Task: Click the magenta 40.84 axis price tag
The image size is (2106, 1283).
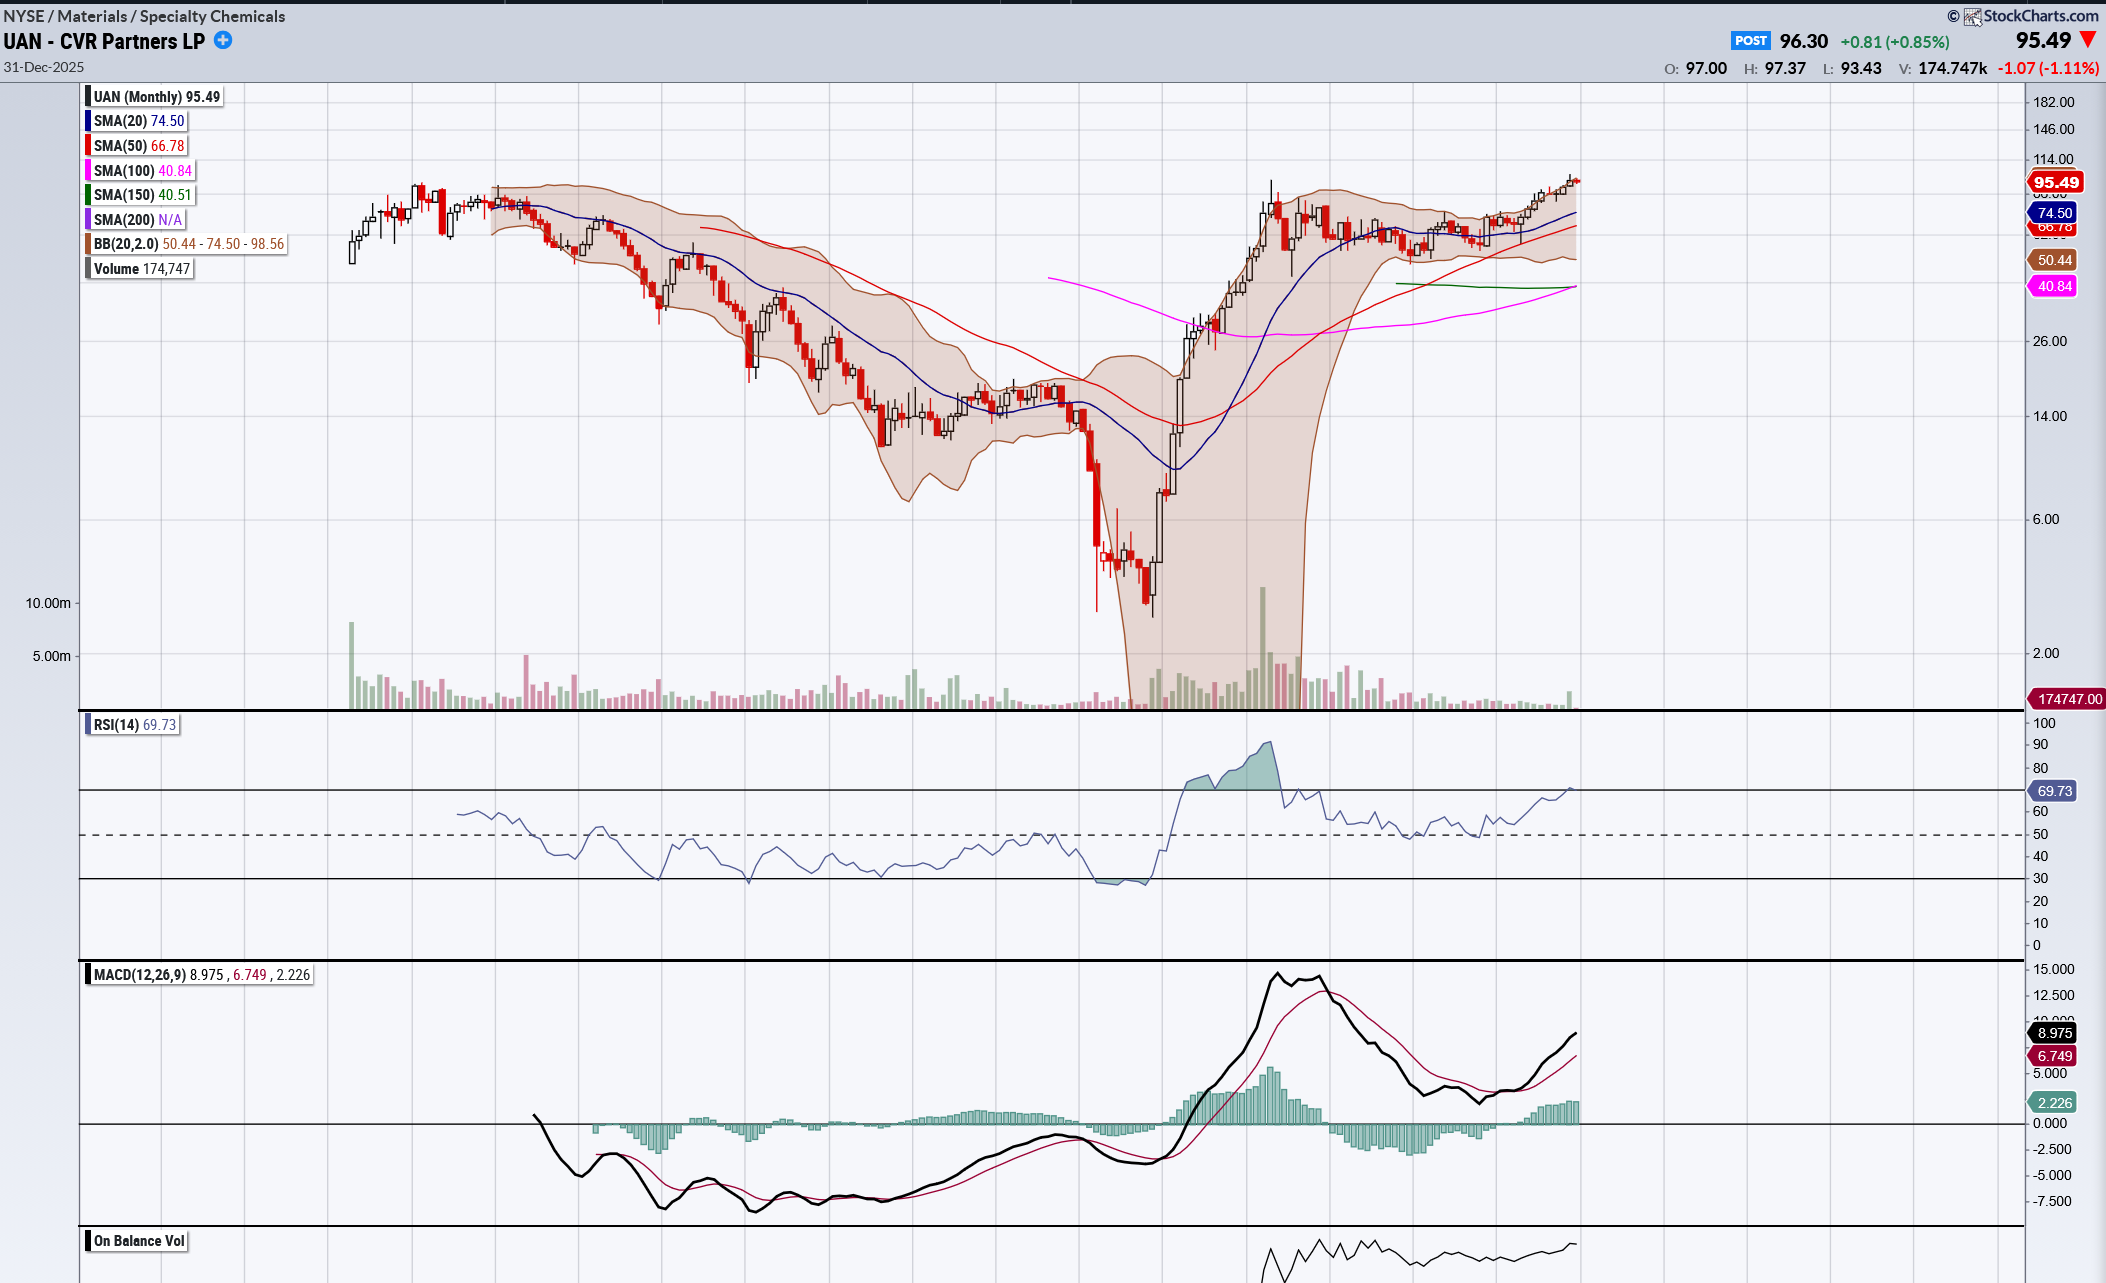Action: (2054, 286)
